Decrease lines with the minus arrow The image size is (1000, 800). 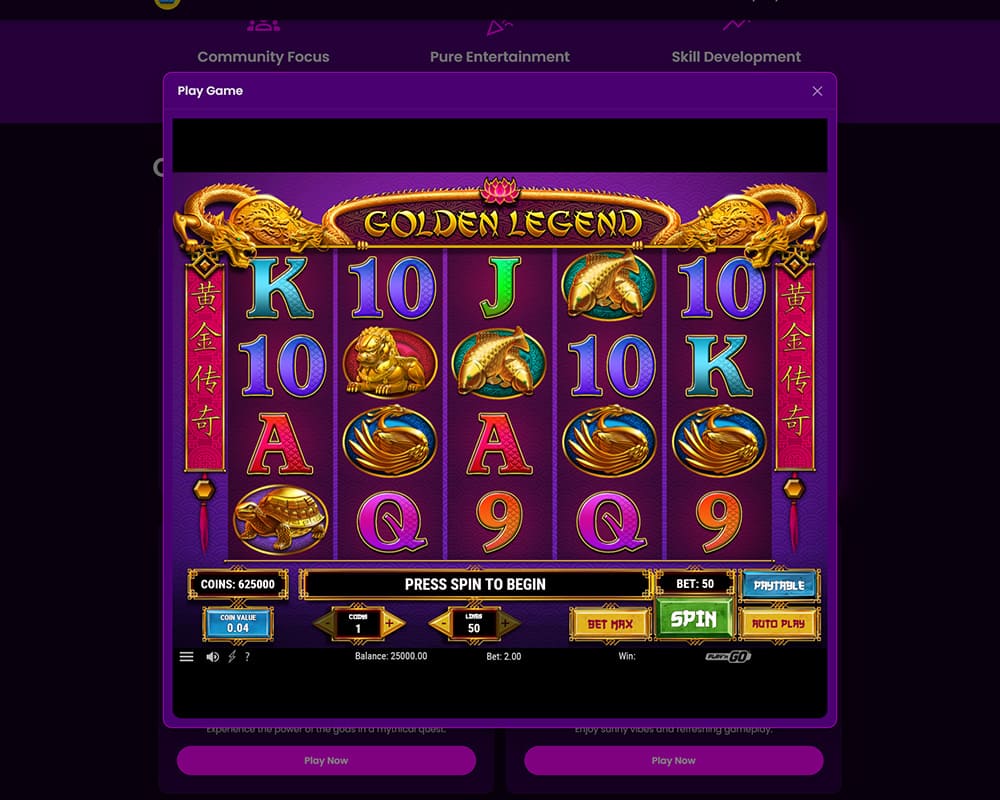441,623
